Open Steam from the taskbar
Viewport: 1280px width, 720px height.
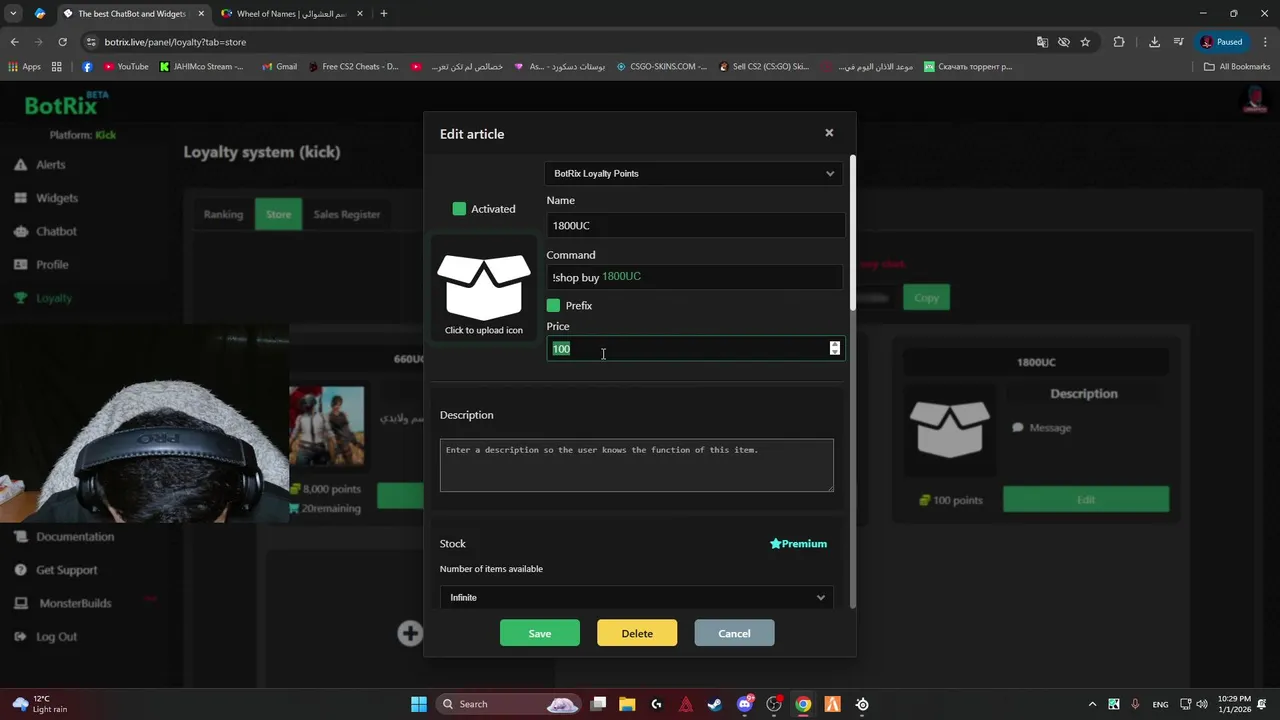[715, 704]
